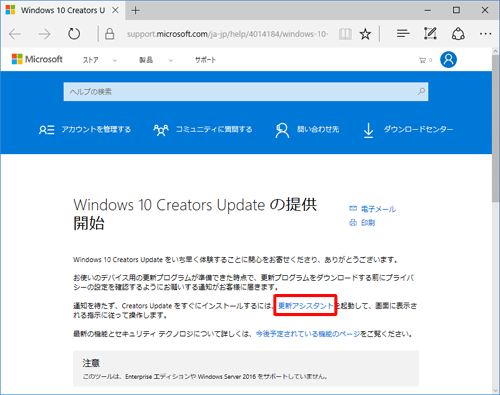Open the サポート menu item
The width and height of the screenshot is (500, 395).
point(205,60)
